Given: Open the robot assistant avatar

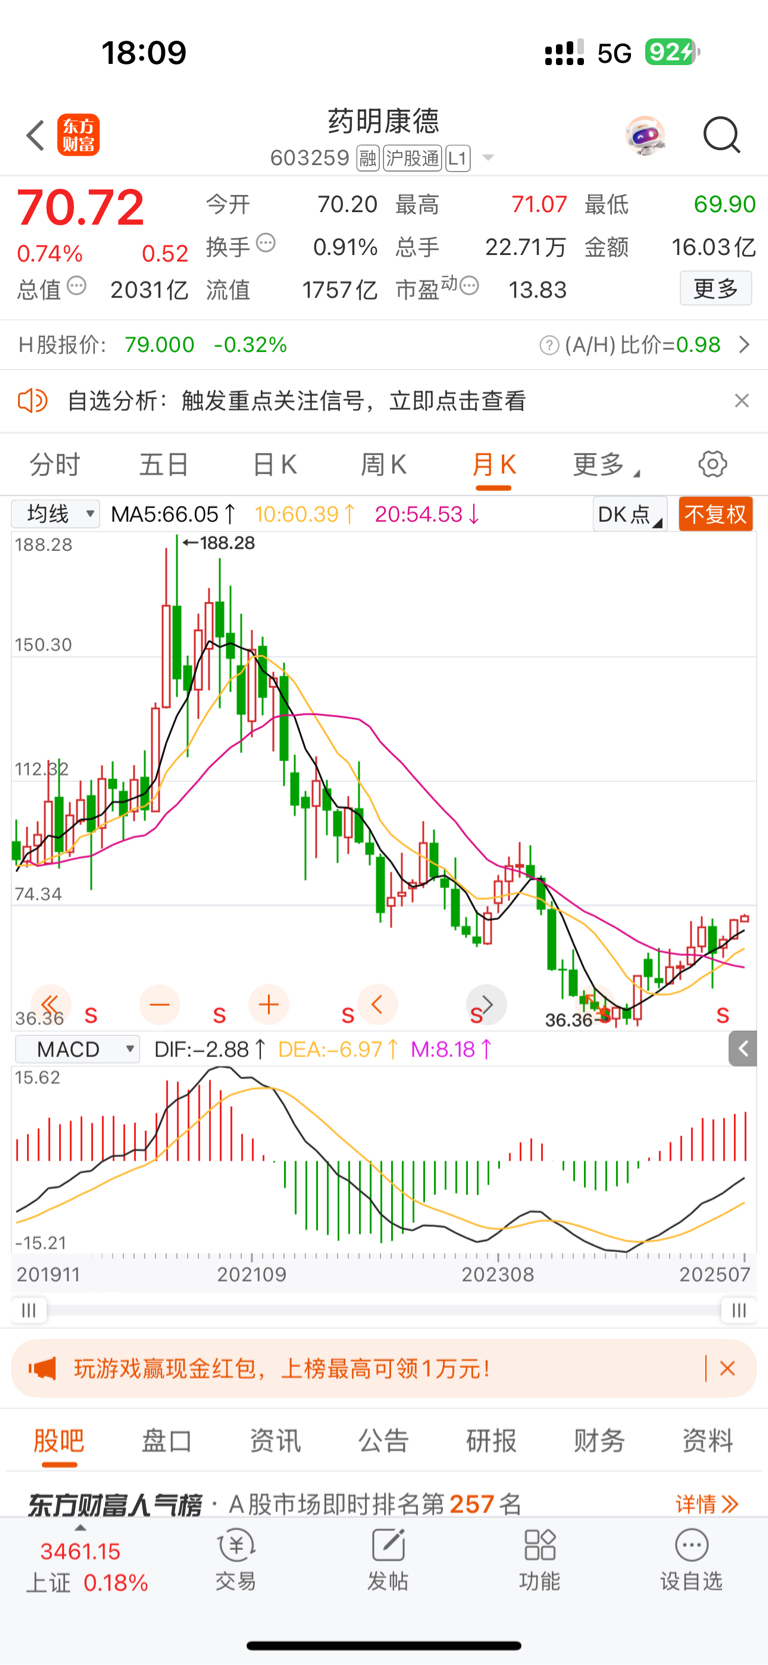Looking at the screenshot, I should 645,135.
